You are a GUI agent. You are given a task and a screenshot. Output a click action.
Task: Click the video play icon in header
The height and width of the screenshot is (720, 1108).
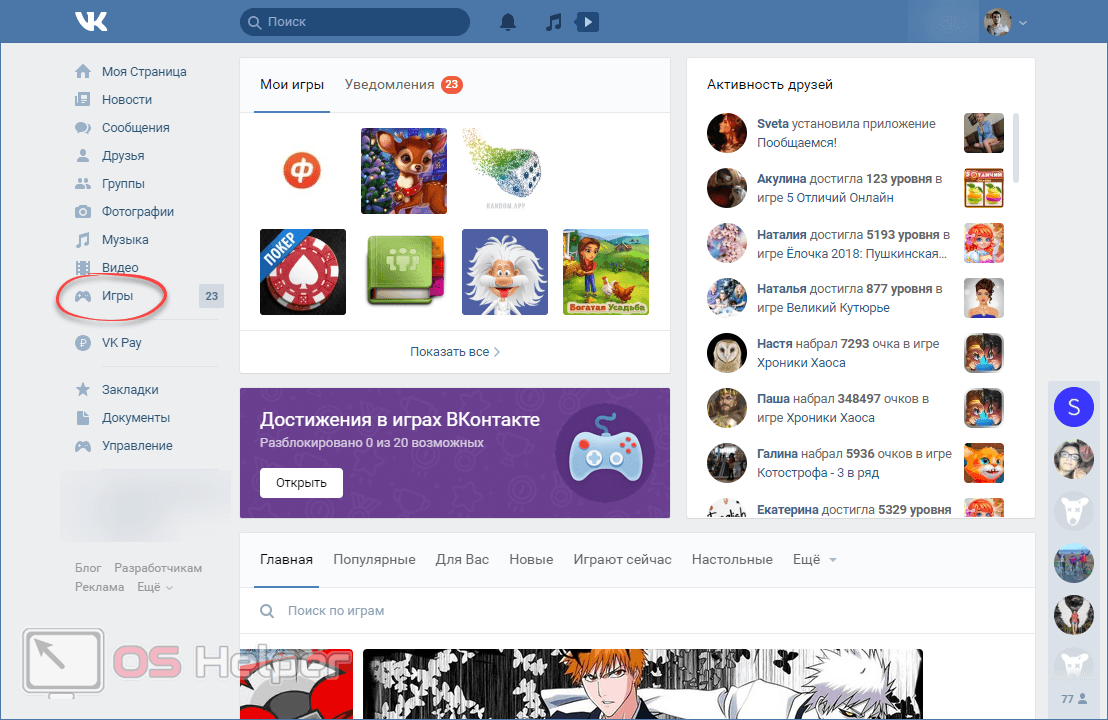[x=588, y=21]
